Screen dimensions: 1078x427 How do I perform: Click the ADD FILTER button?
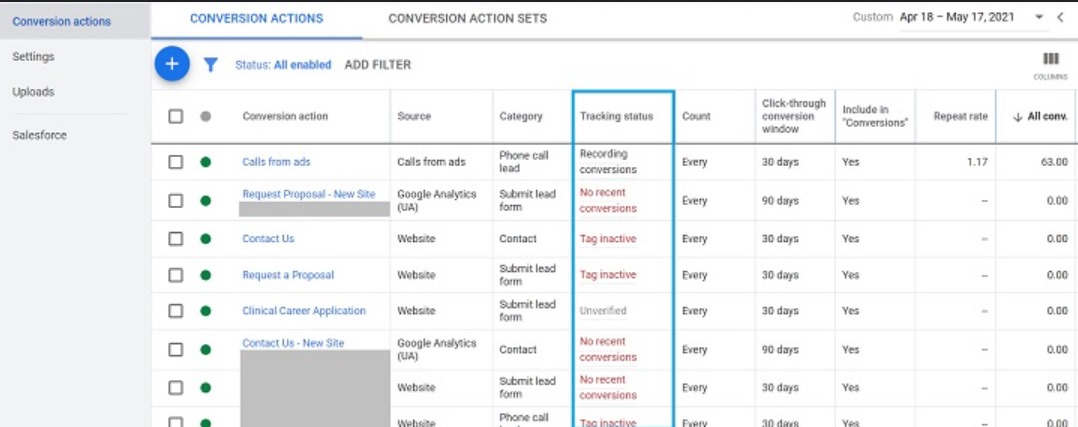pos(377,65)
